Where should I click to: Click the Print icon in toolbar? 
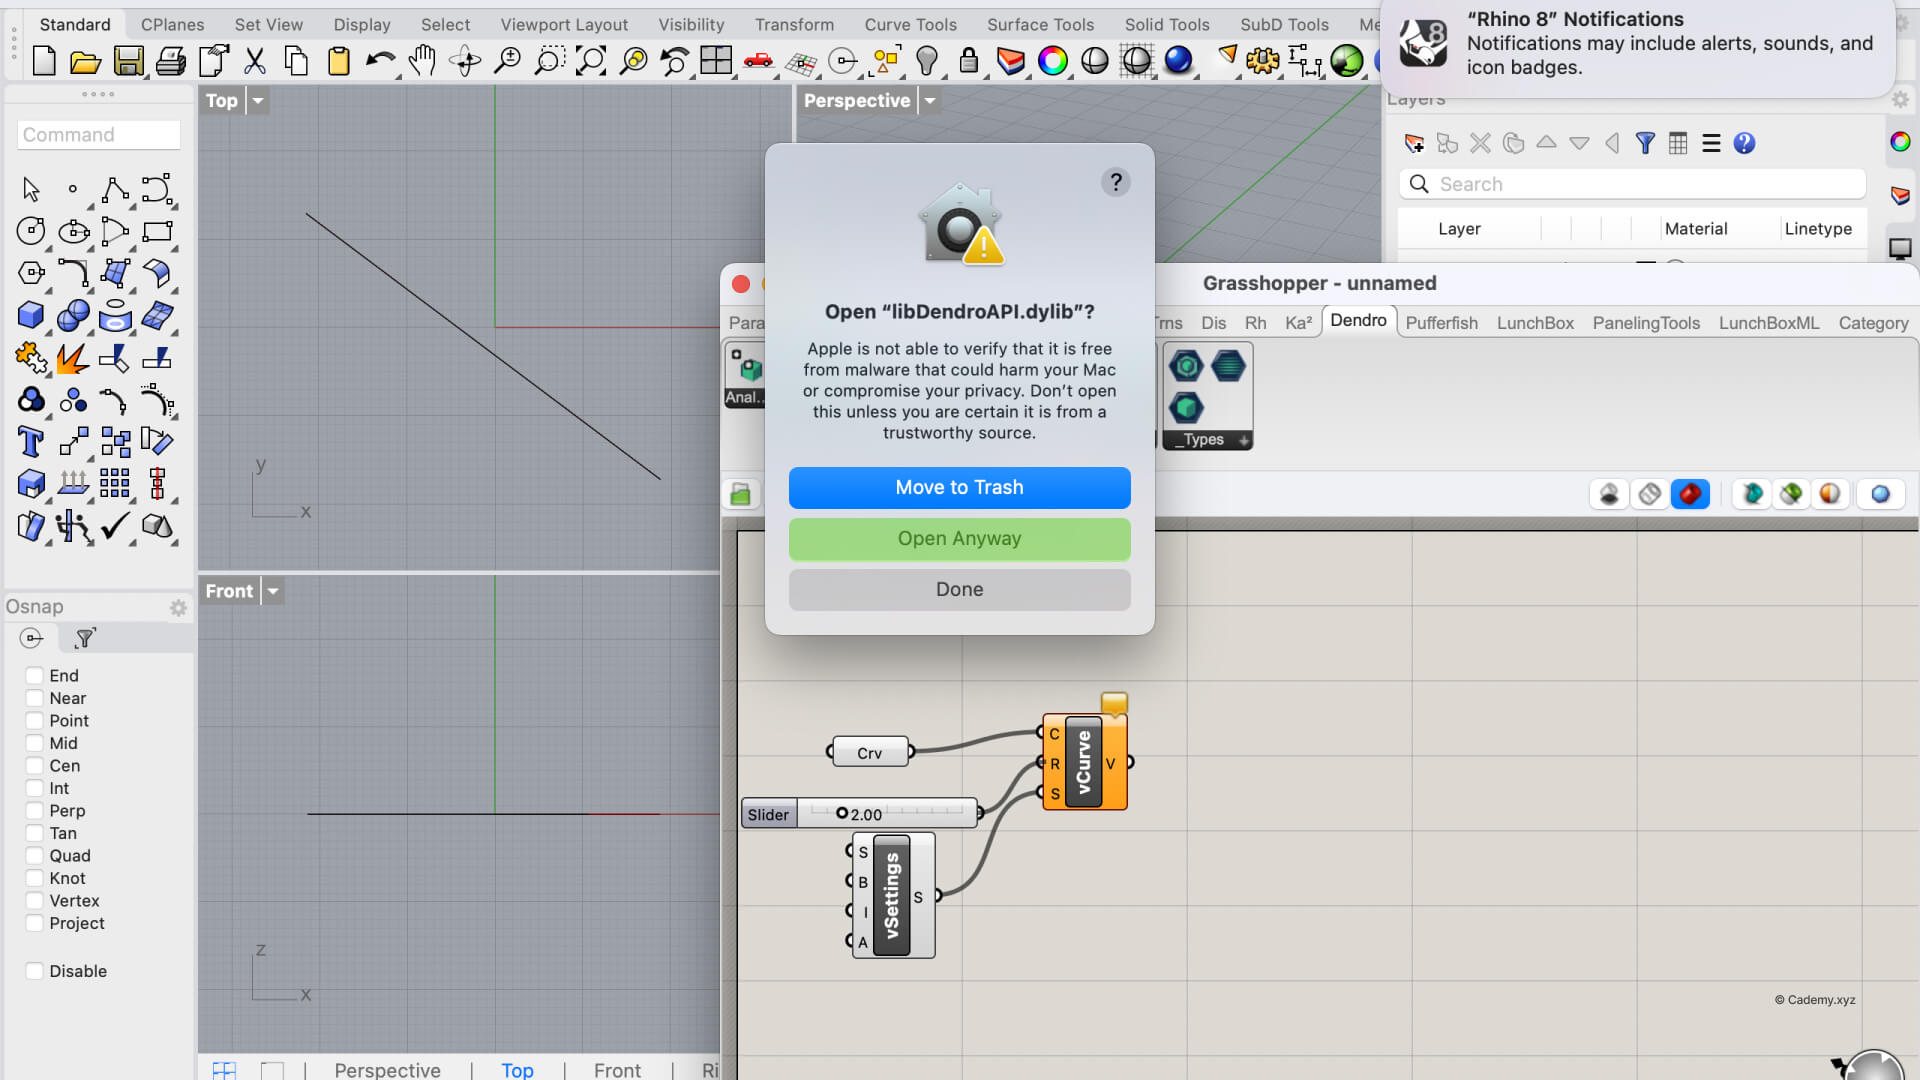pyautogui.click(x=170, y=61)
